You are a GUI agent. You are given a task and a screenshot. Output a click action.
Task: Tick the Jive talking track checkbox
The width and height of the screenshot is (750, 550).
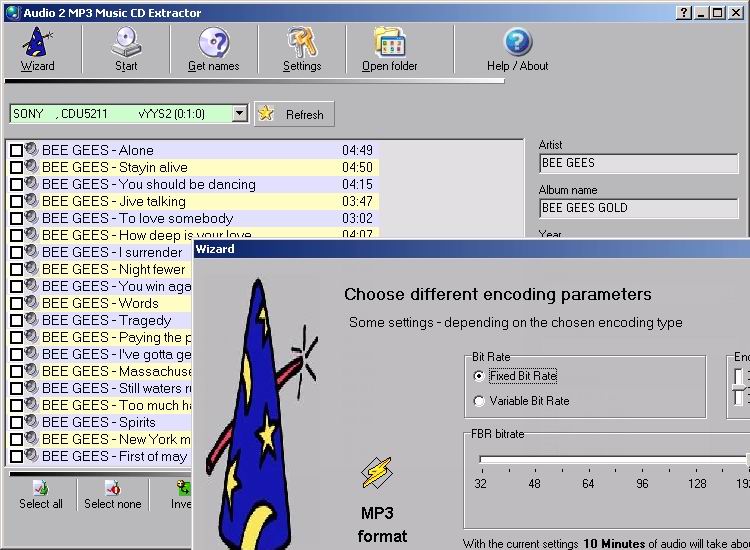(x=16, y=201)
